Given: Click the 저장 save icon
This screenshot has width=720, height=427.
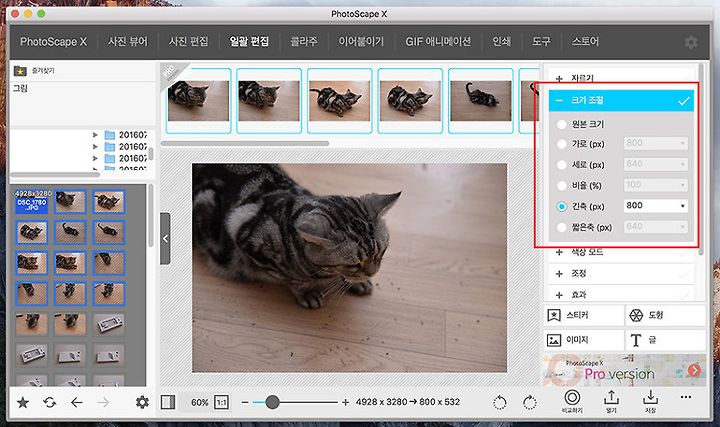Looking at the screenshot, I should (x=650, y=401).
